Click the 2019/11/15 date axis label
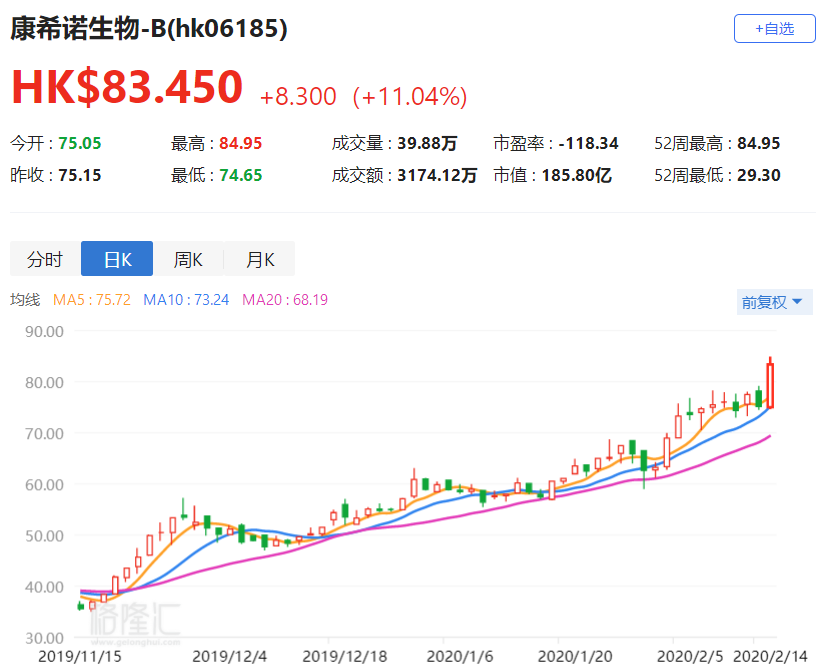The height and width of the screenshot is (671, 825). (x=79, y=657)
